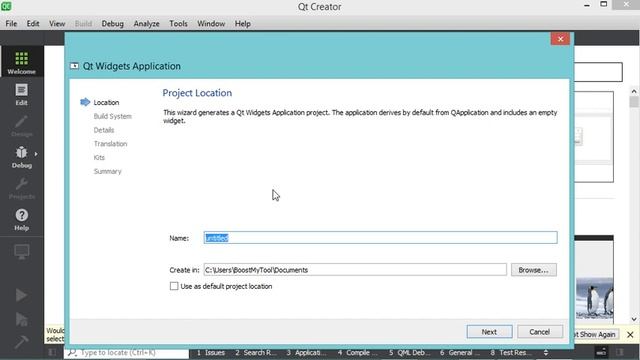
Task: Open the Search Results output pane
Action: coord(256,353)
